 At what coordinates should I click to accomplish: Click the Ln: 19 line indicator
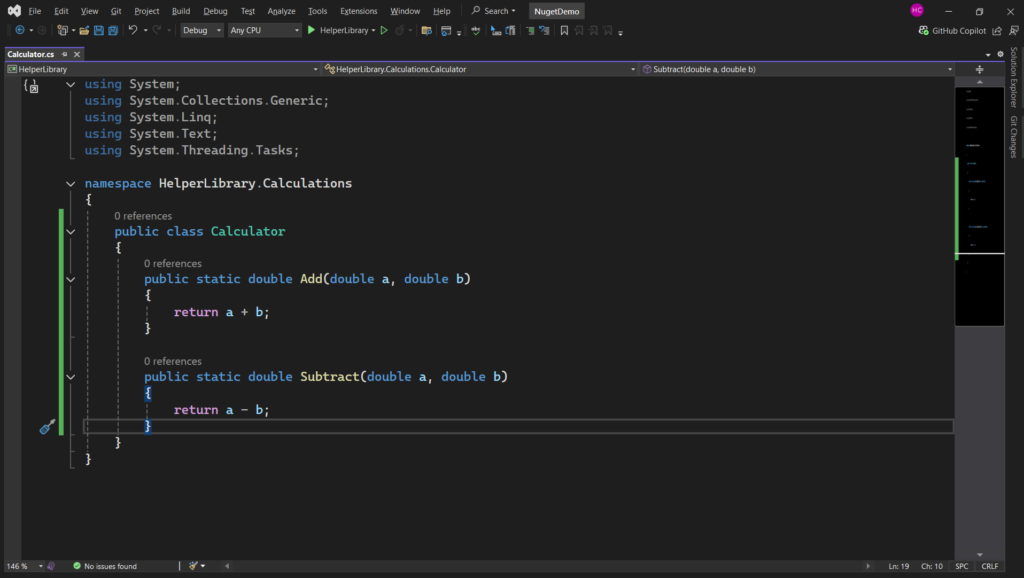[899, 566]
